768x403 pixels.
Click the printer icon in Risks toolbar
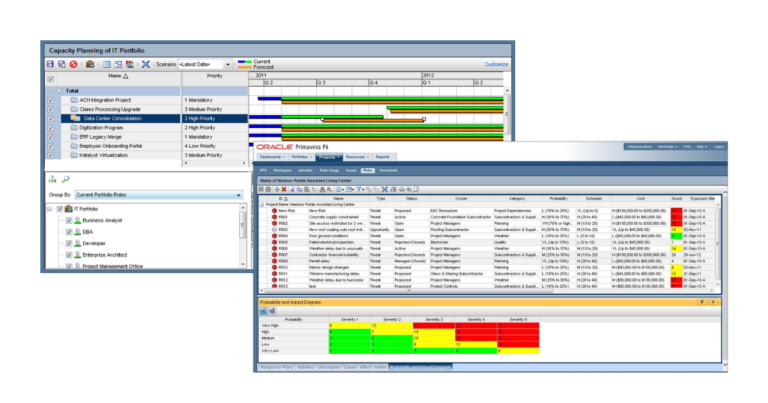(402, 190)
